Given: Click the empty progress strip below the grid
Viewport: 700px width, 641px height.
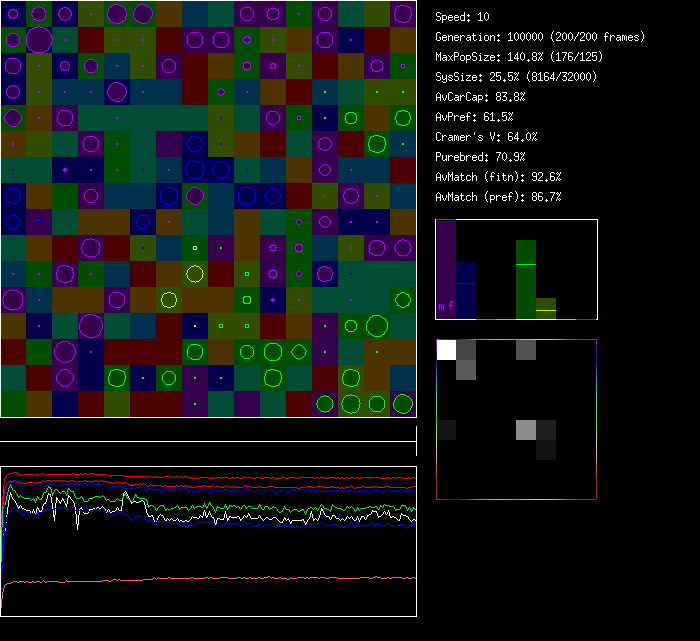Looking at the screenshot, I should click(208, 431).
